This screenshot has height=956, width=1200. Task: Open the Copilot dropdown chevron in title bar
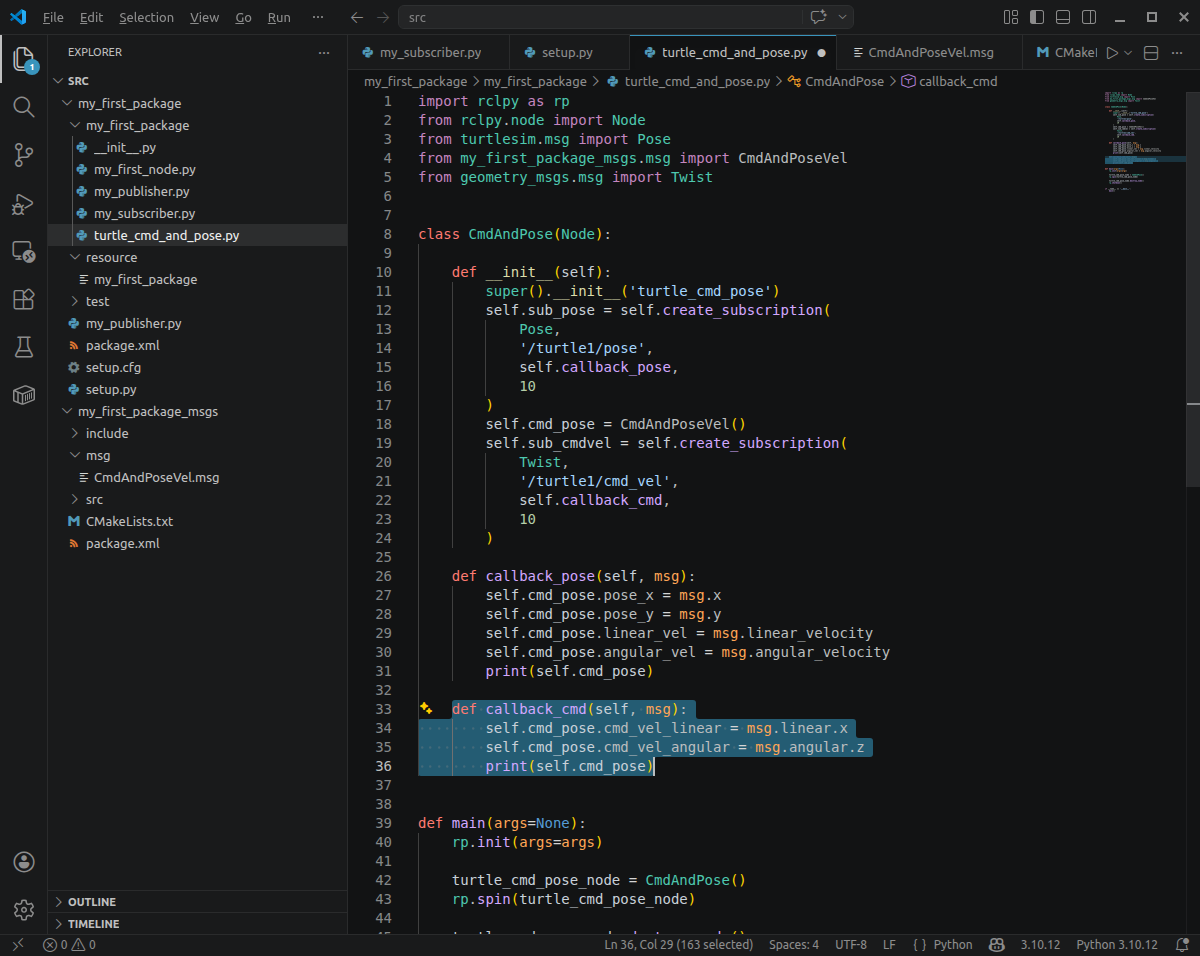click(x=842, y=17)
